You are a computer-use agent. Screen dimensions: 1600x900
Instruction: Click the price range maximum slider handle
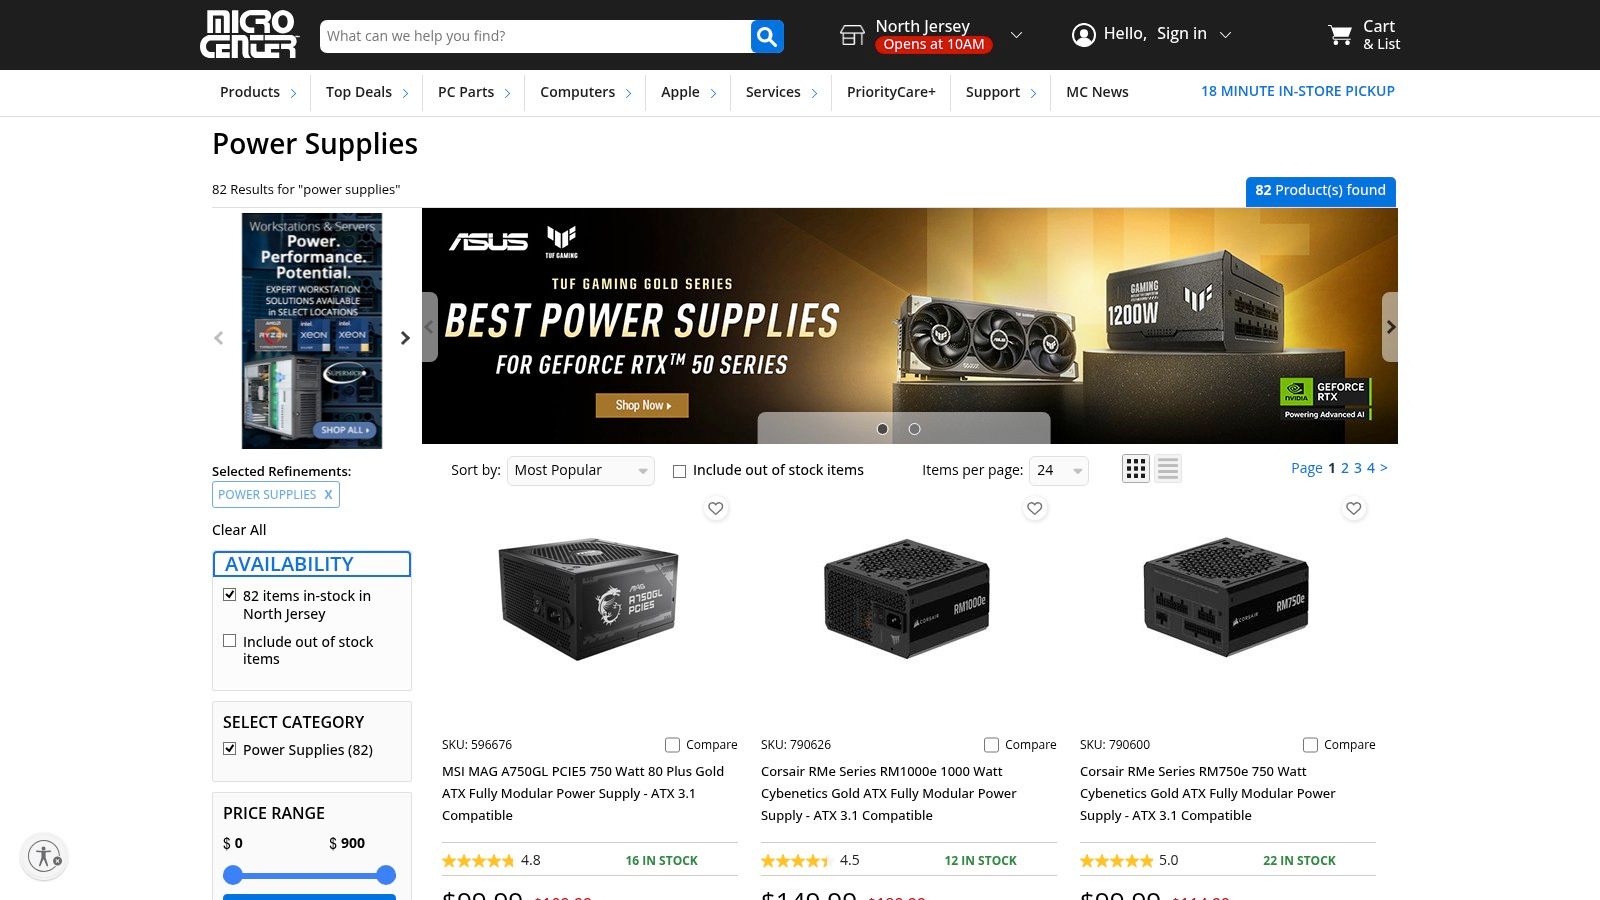[x=386, y=875]
